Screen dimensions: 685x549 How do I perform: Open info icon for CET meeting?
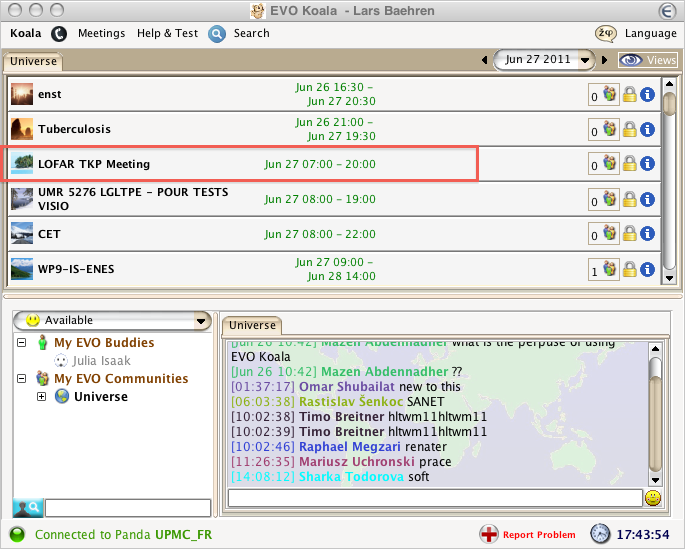[647, 234]
